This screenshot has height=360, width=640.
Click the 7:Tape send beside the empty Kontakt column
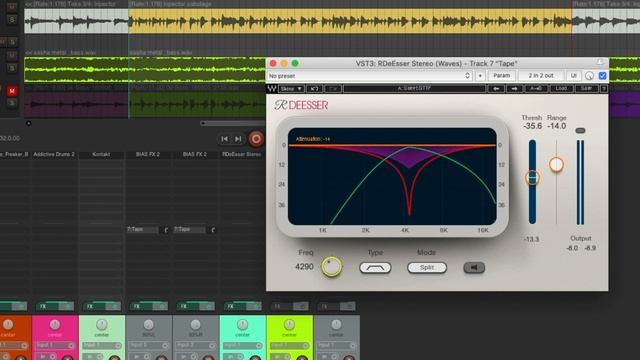point(142,229)
